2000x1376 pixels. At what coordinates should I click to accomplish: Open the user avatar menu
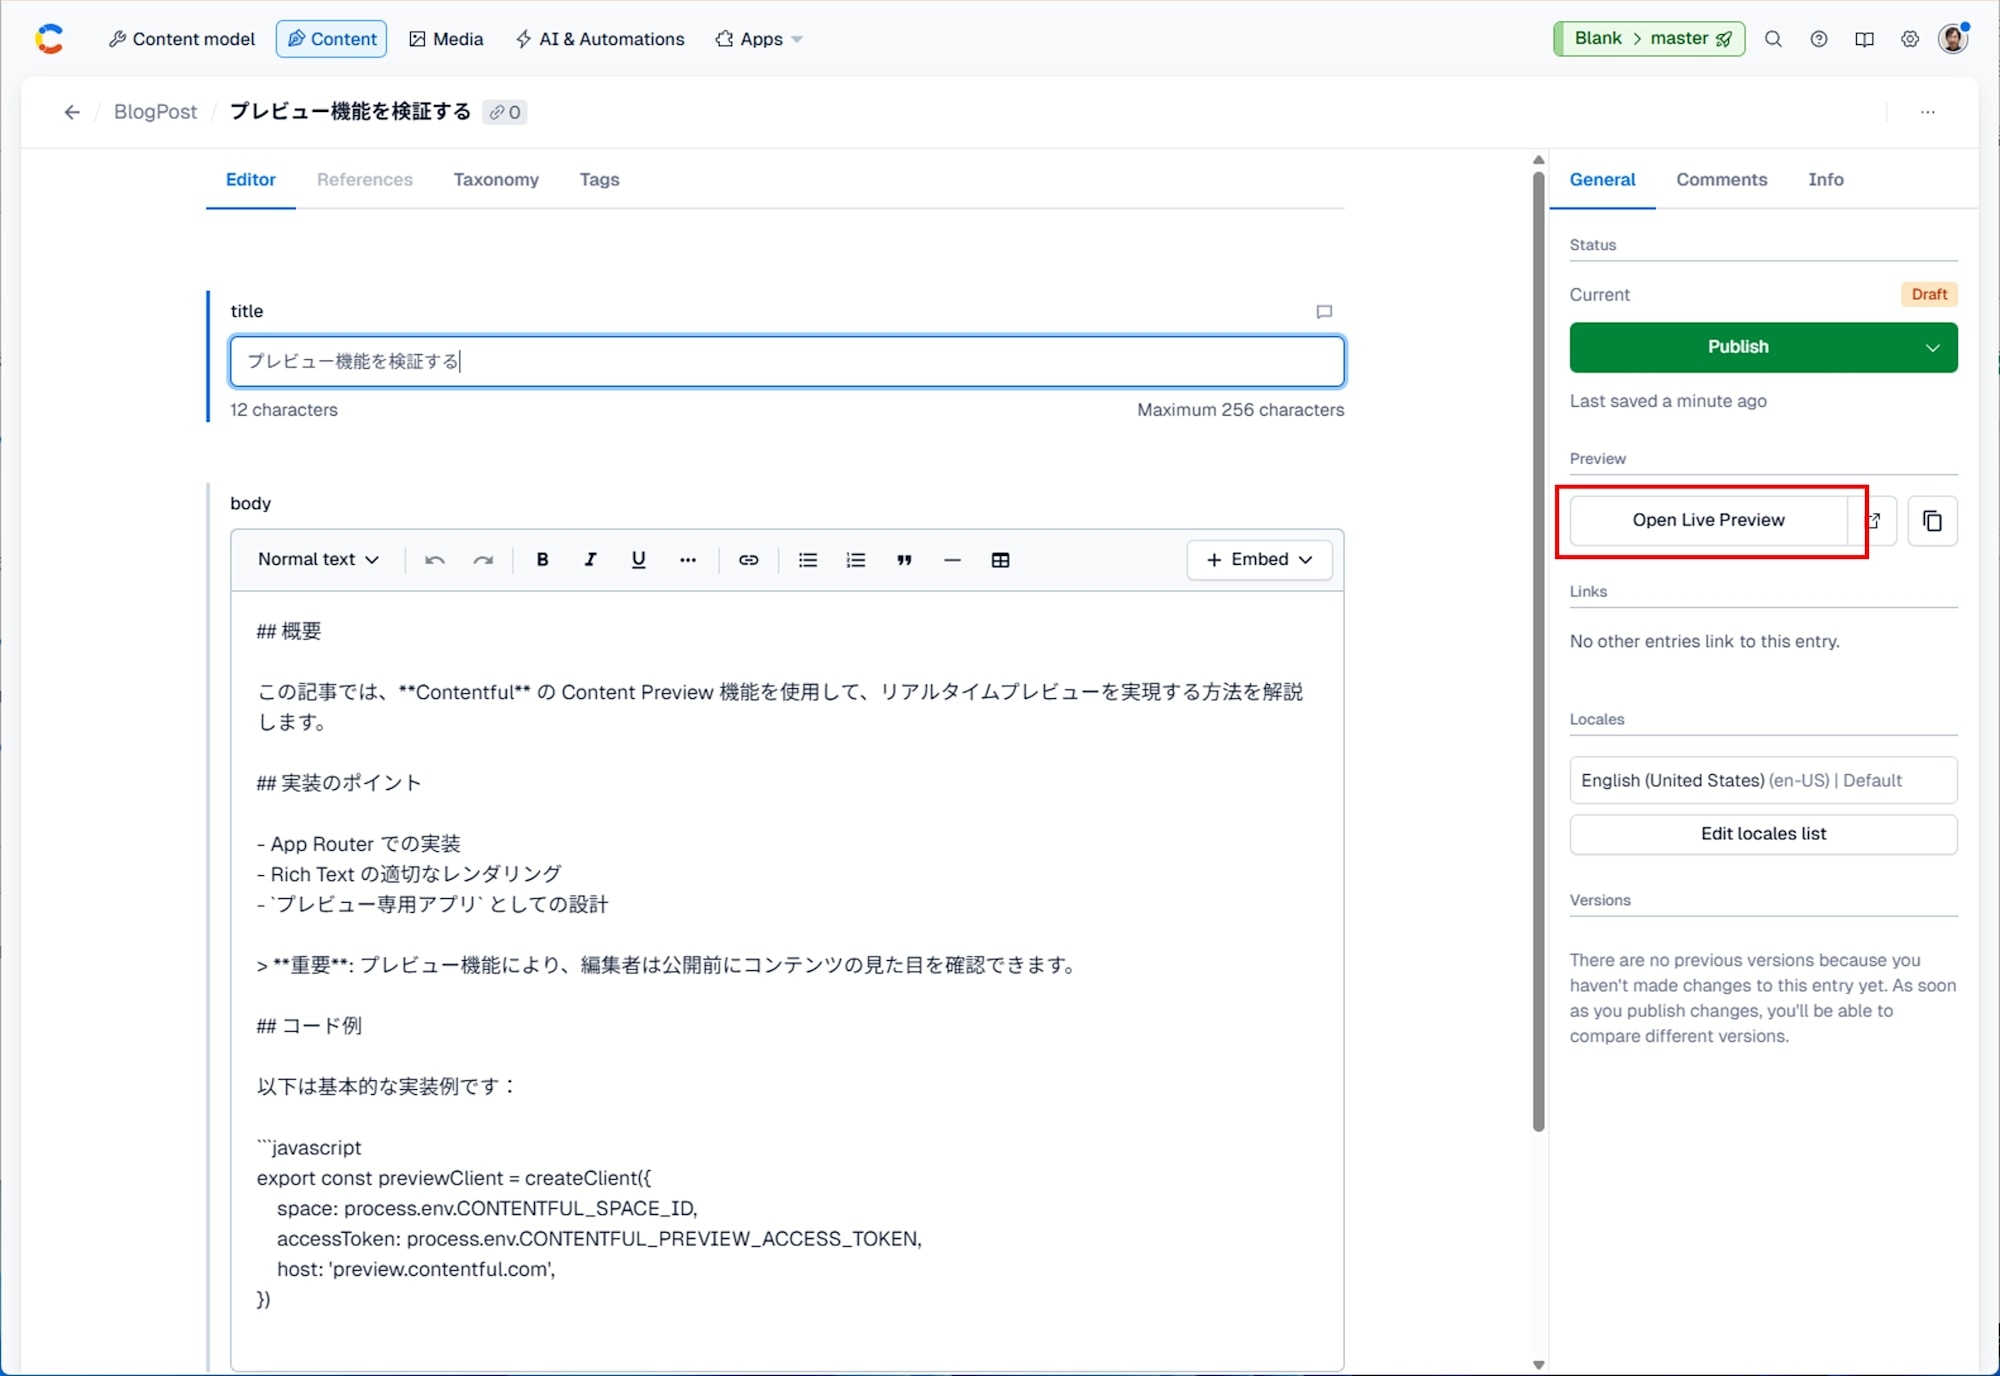pyautogui.click(x=1953, y=39)
